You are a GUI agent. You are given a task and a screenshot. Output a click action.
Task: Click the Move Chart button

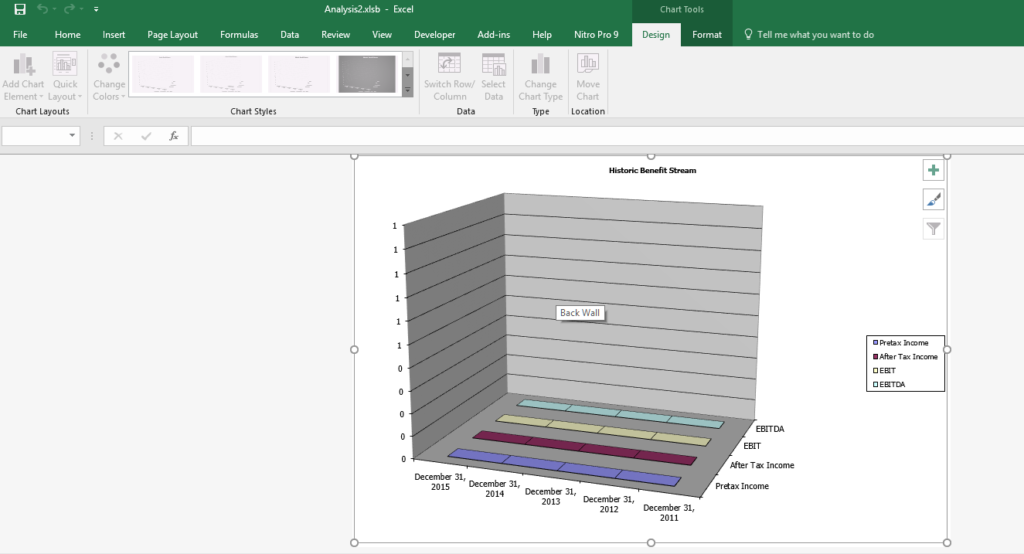point(588,77)
